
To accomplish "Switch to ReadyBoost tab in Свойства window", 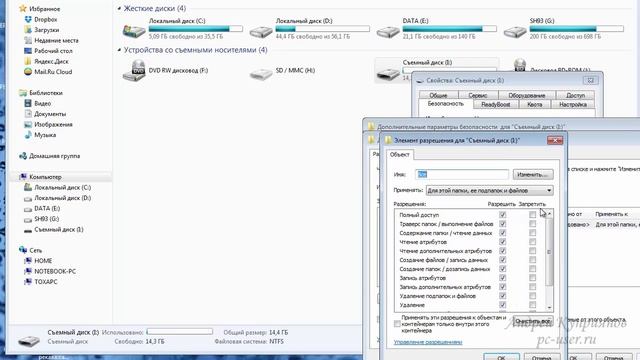I will click(x=496, y=104).
